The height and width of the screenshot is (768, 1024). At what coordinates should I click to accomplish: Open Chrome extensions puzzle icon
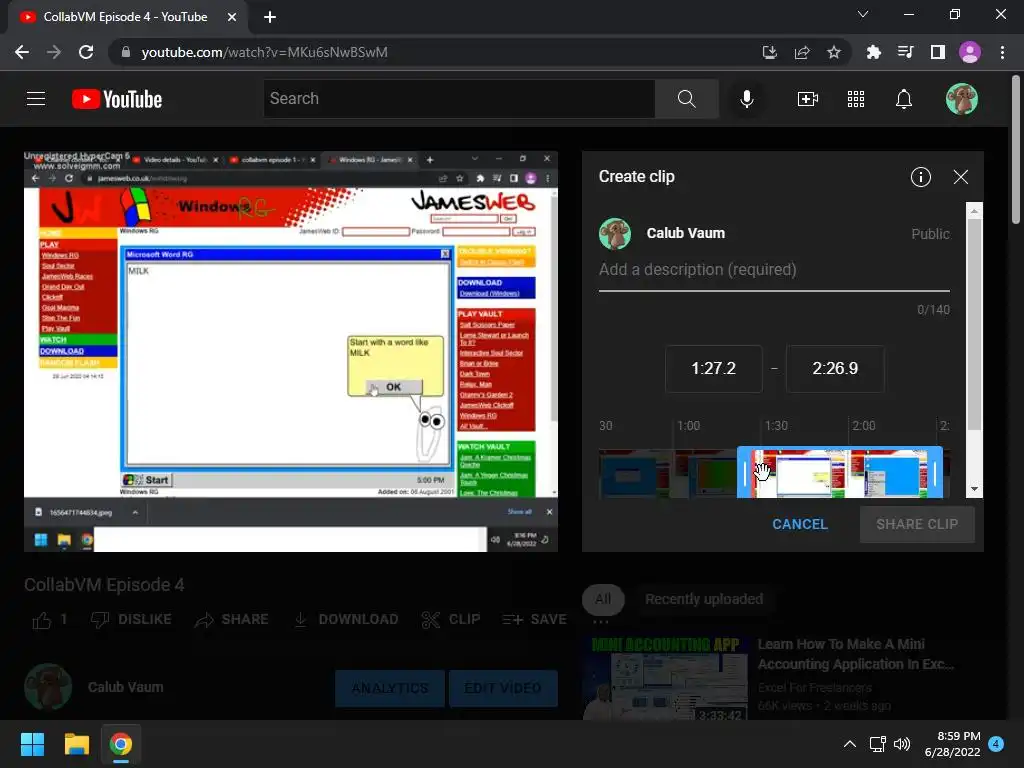pos(873,52)
